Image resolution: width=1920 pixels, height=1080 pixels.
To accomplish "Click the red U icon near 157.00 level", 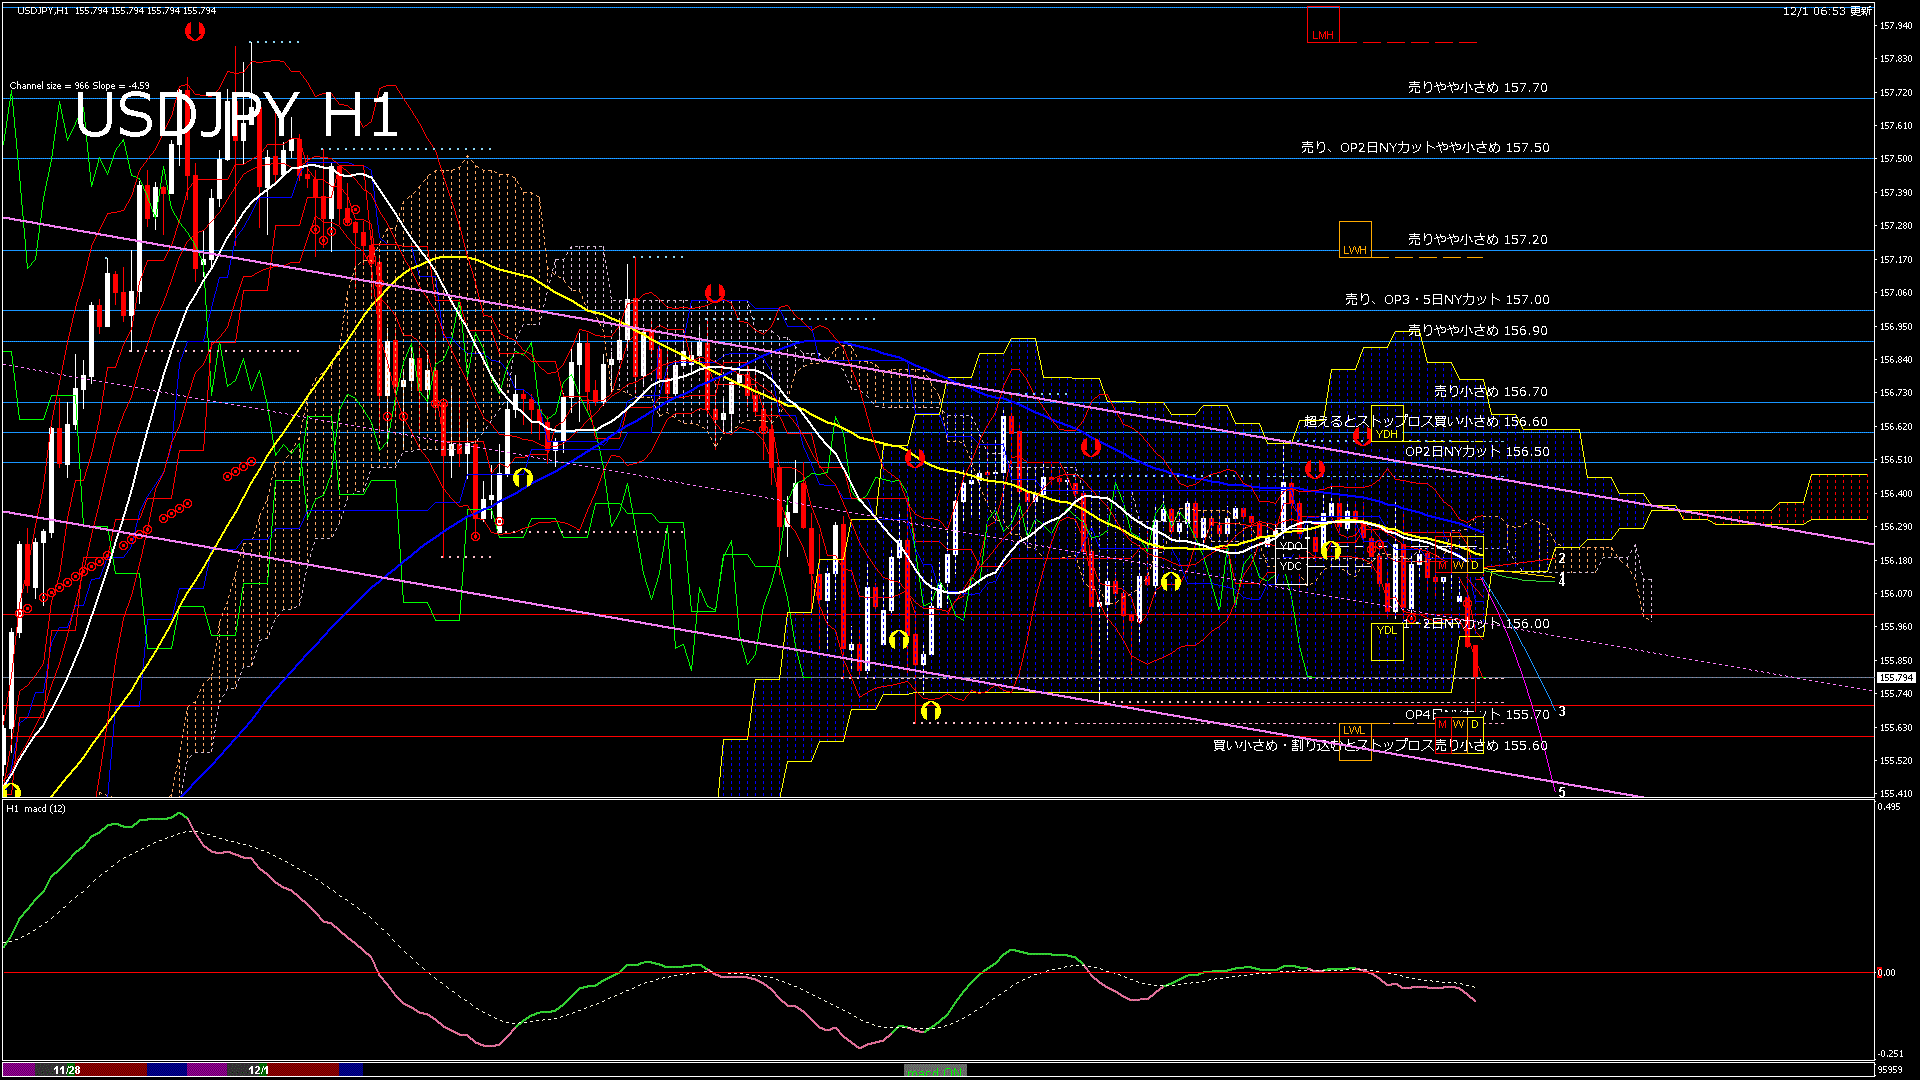I will (714, 293).
